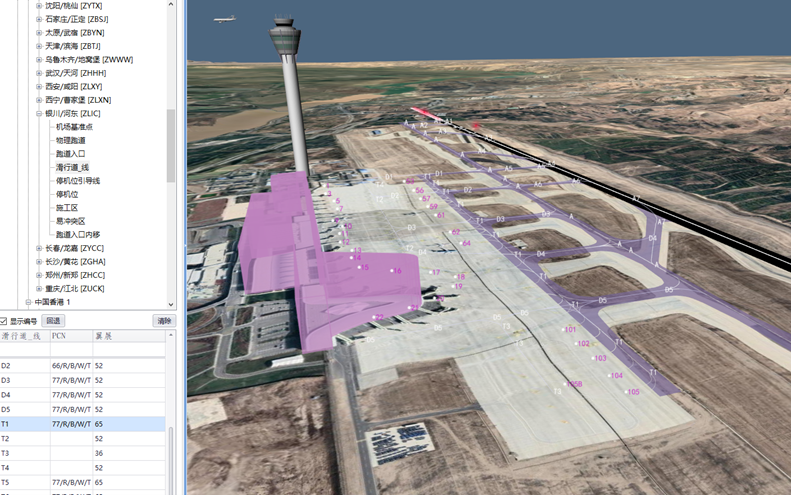Select 机场基准点 in the tree
Viewport: 791px width, 495px height.
pyautogui.click(x=74, y=127)
